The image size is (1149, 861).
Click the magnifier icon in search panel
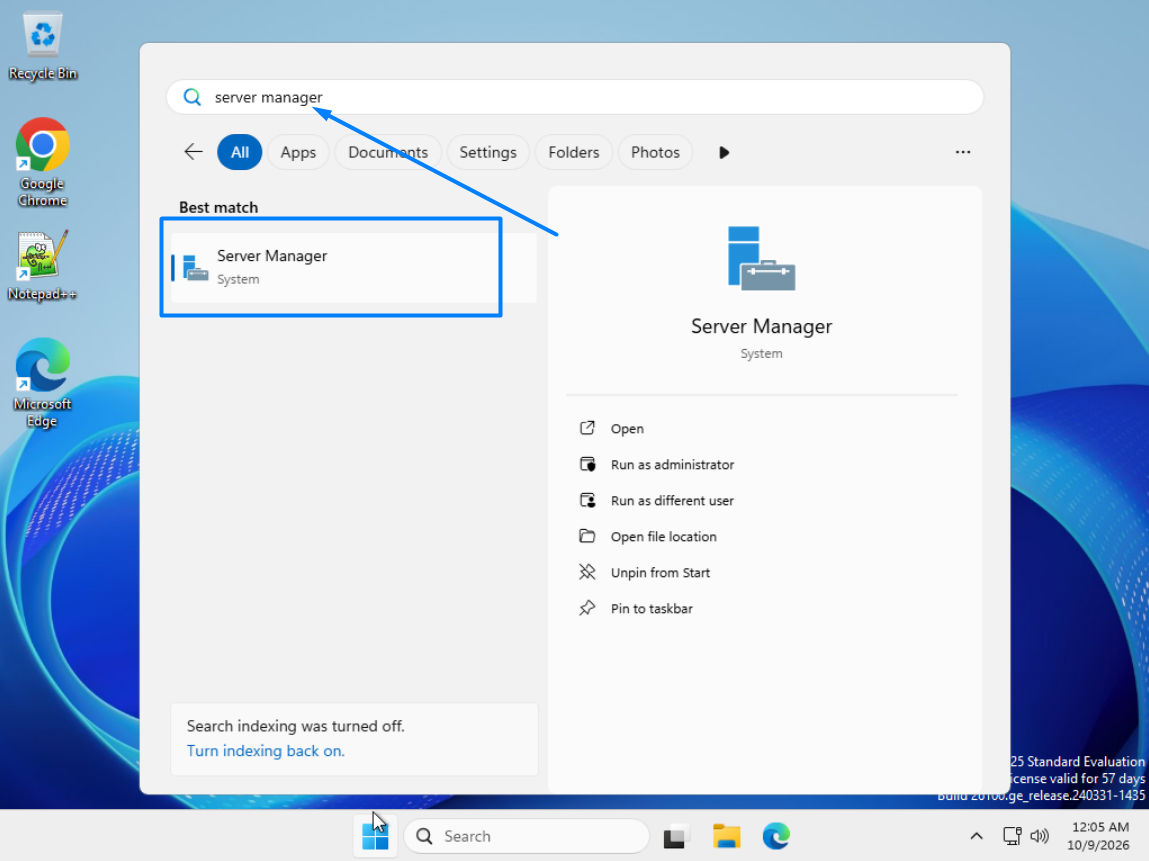pyautogui.click(x=192, y=97)
